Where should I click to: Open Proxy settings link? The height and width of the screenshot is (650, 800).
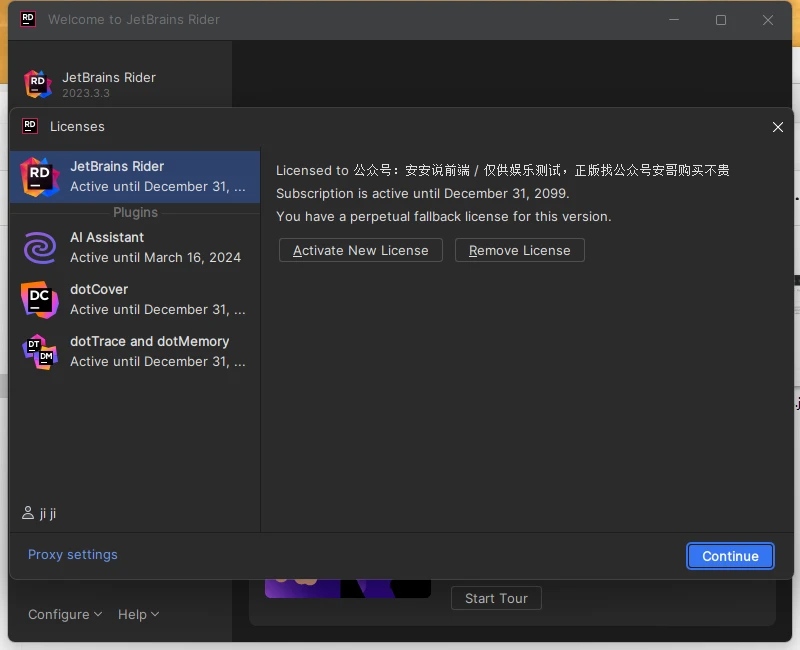72,555
